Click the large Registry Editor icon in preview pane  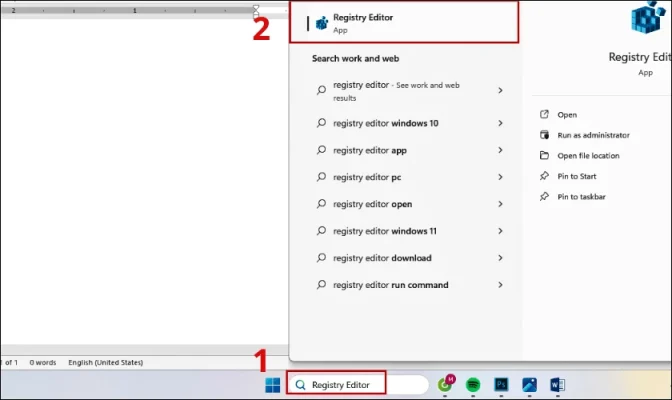point(643,22)
